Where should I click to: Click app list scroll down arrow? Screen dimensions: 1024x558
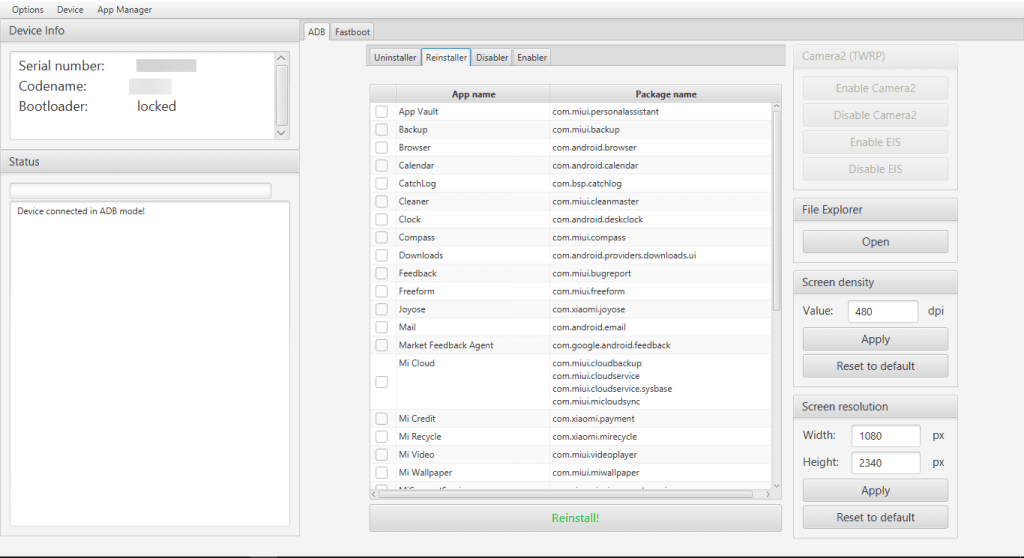click(776, 485)
